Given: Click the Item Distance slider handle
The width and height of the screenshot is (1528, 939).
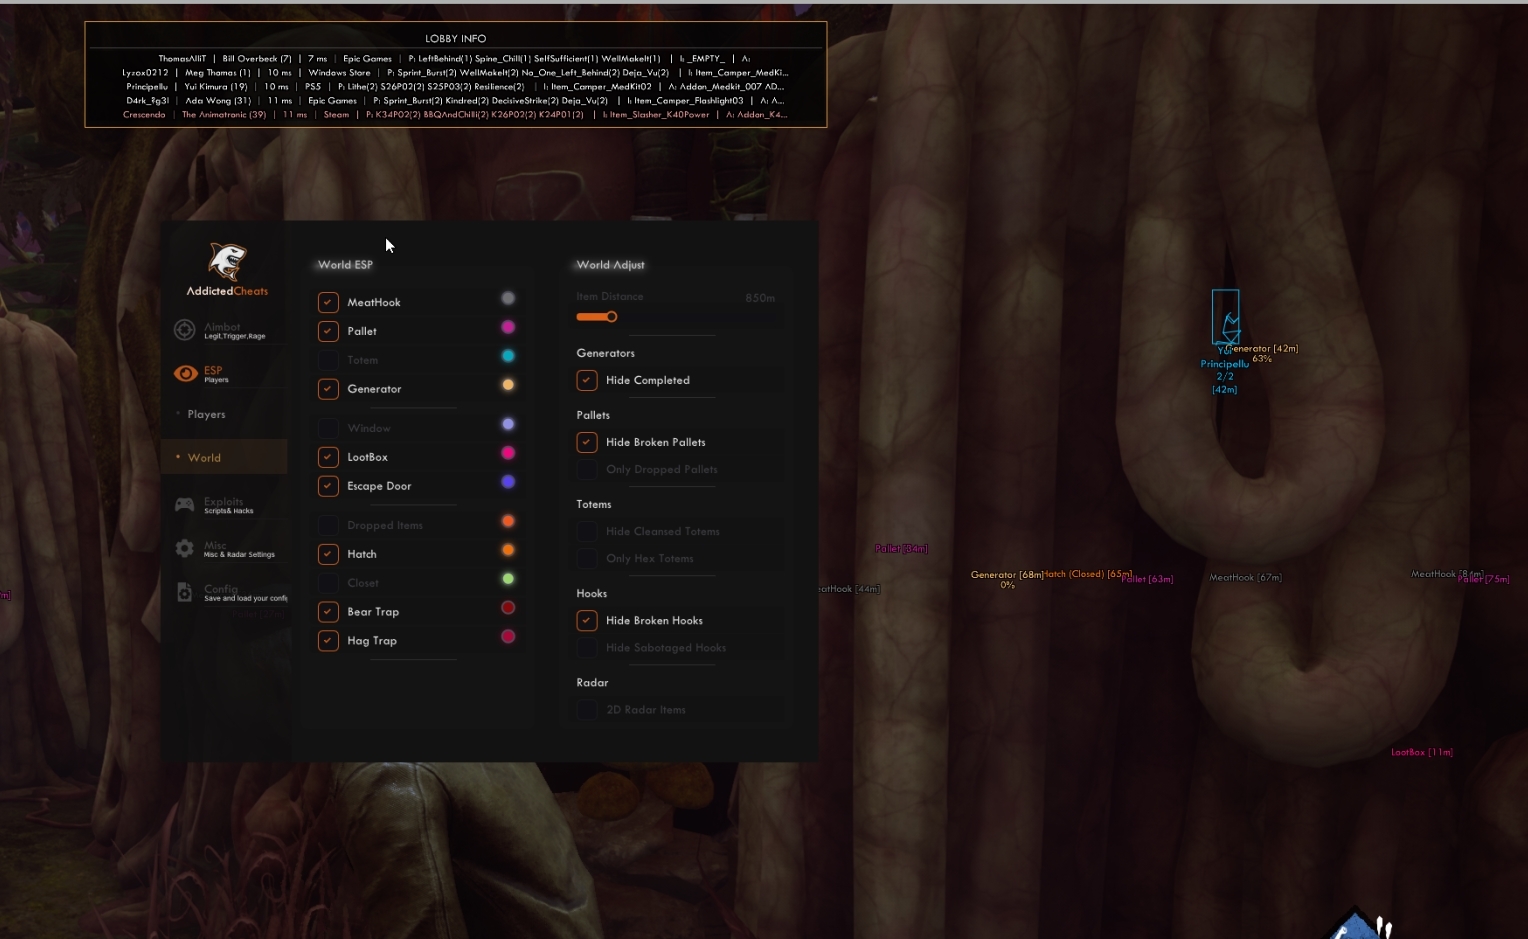Looking at the screenshot, I should pyautogui.click(x=611, y=317).
